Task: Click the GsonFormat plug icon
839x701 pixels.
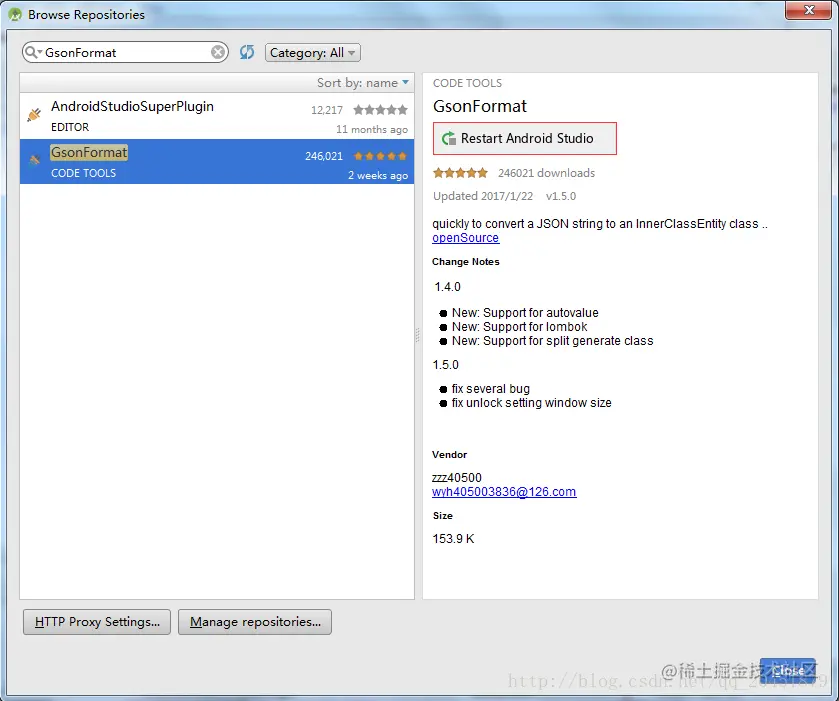Action: click(35, 159)
